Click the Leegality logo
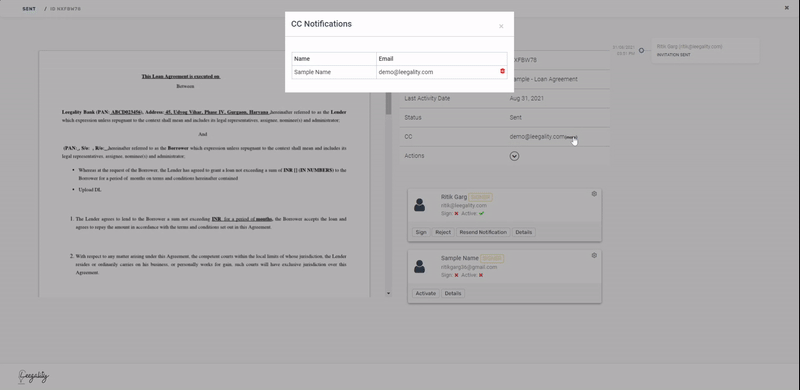The image size is (800, 390). 34,377
